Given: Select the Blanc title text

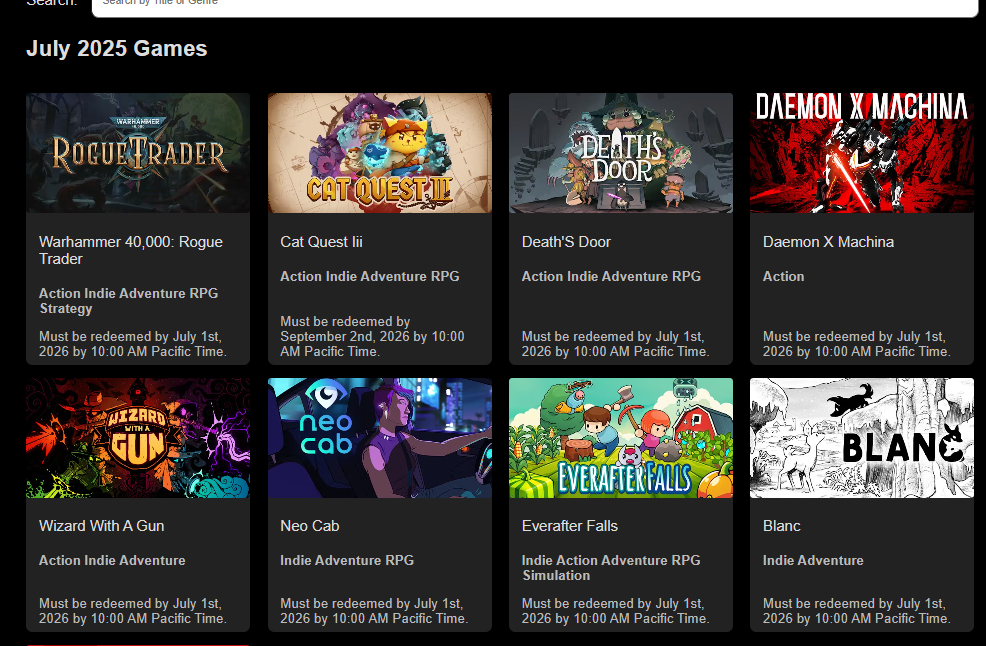Looking at the screenshot, I should [782, 526].
